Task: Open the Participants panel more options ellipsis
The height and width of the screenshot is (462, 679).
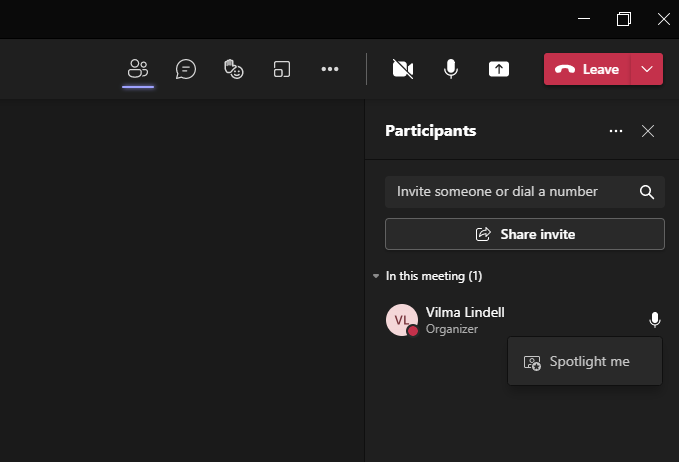Action: [616, 131]
